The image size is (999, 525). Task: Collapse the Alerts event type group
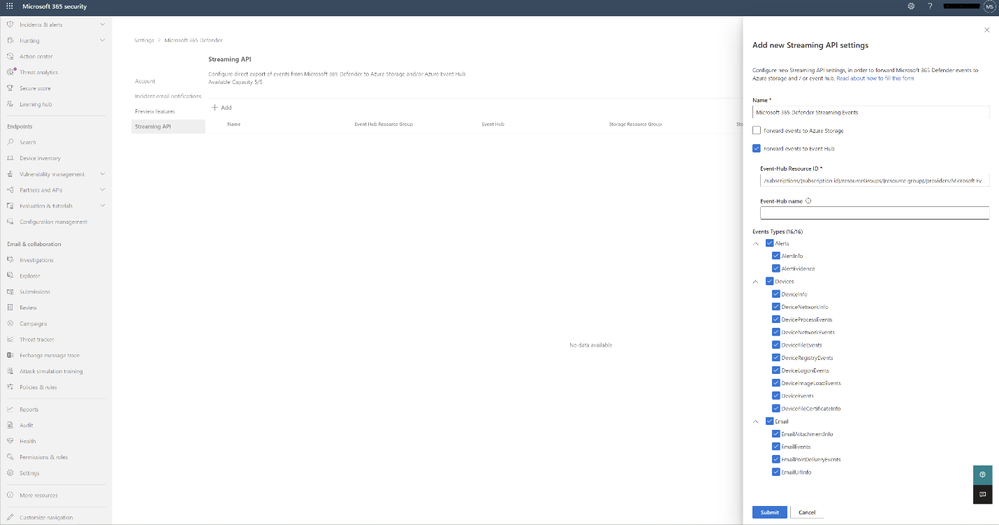point(756,243)
